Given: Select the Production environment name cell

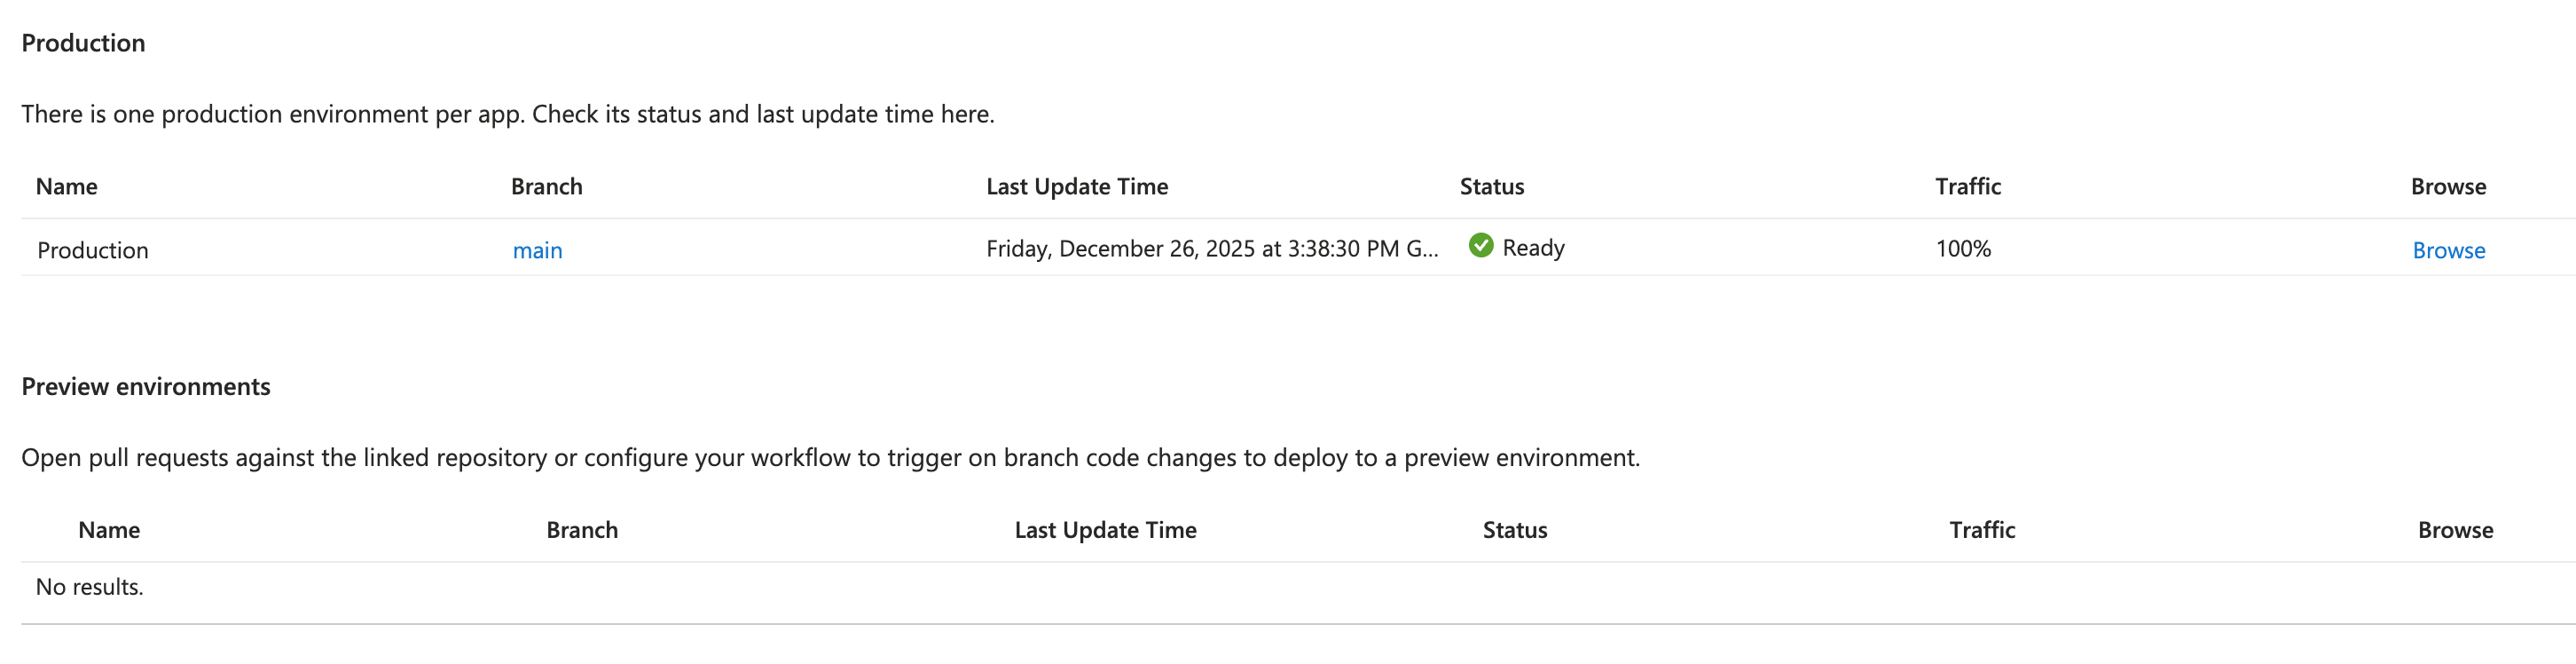Looking at the screenshot, I should pos(92,250).
